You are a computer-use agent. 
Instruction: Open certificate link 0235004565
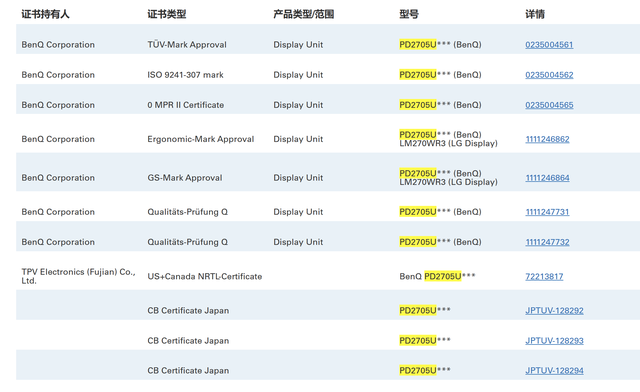tap(549, 105)
